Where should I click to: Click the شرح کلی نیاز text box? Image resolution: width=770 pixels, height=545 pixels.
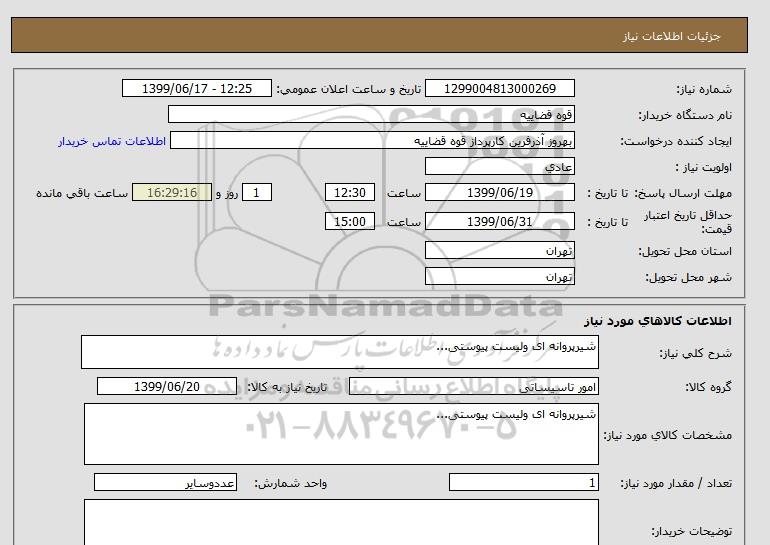[340, 352]
